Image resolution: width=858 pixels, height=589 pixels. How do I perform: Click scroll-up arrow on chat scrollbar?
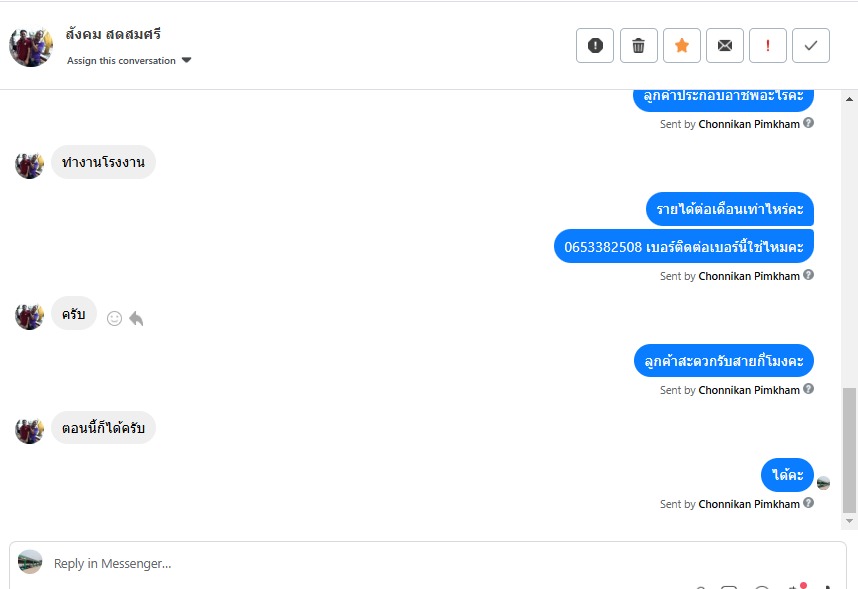click(x=850, y=100)
